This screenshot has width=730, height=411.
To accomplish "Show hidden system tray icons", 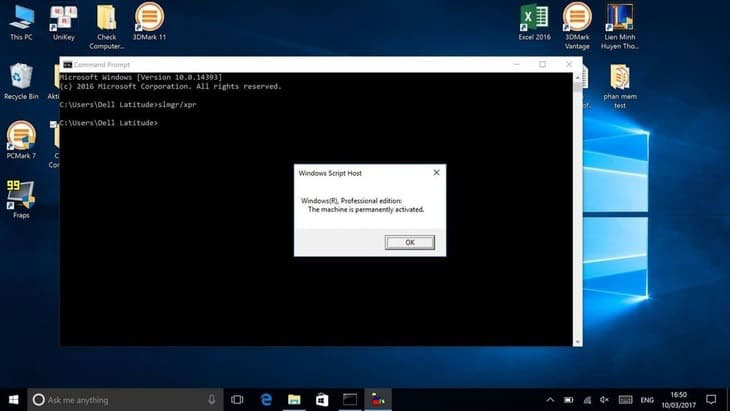I will (550, 400).
